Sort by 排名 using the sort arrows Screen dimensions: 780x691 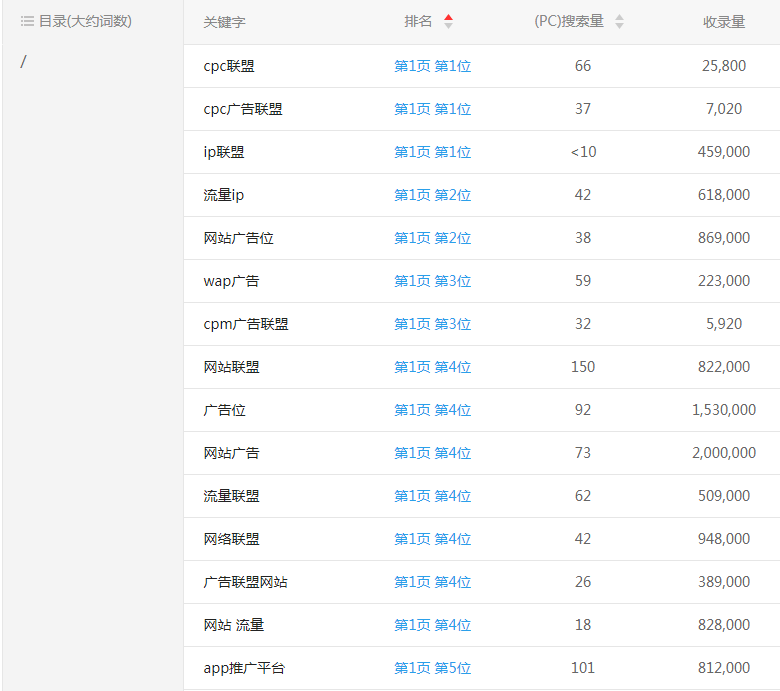448,22
